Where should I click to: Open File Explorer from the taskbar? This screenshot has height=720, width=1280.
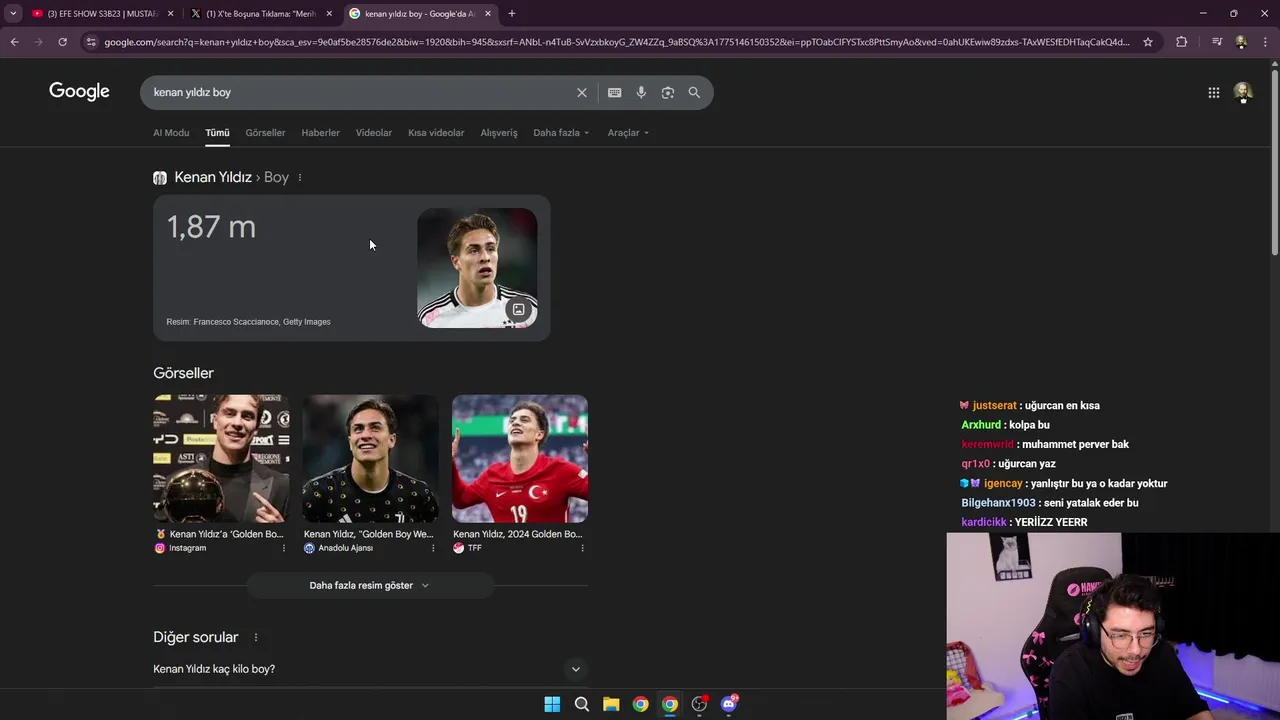pos(611,704)
